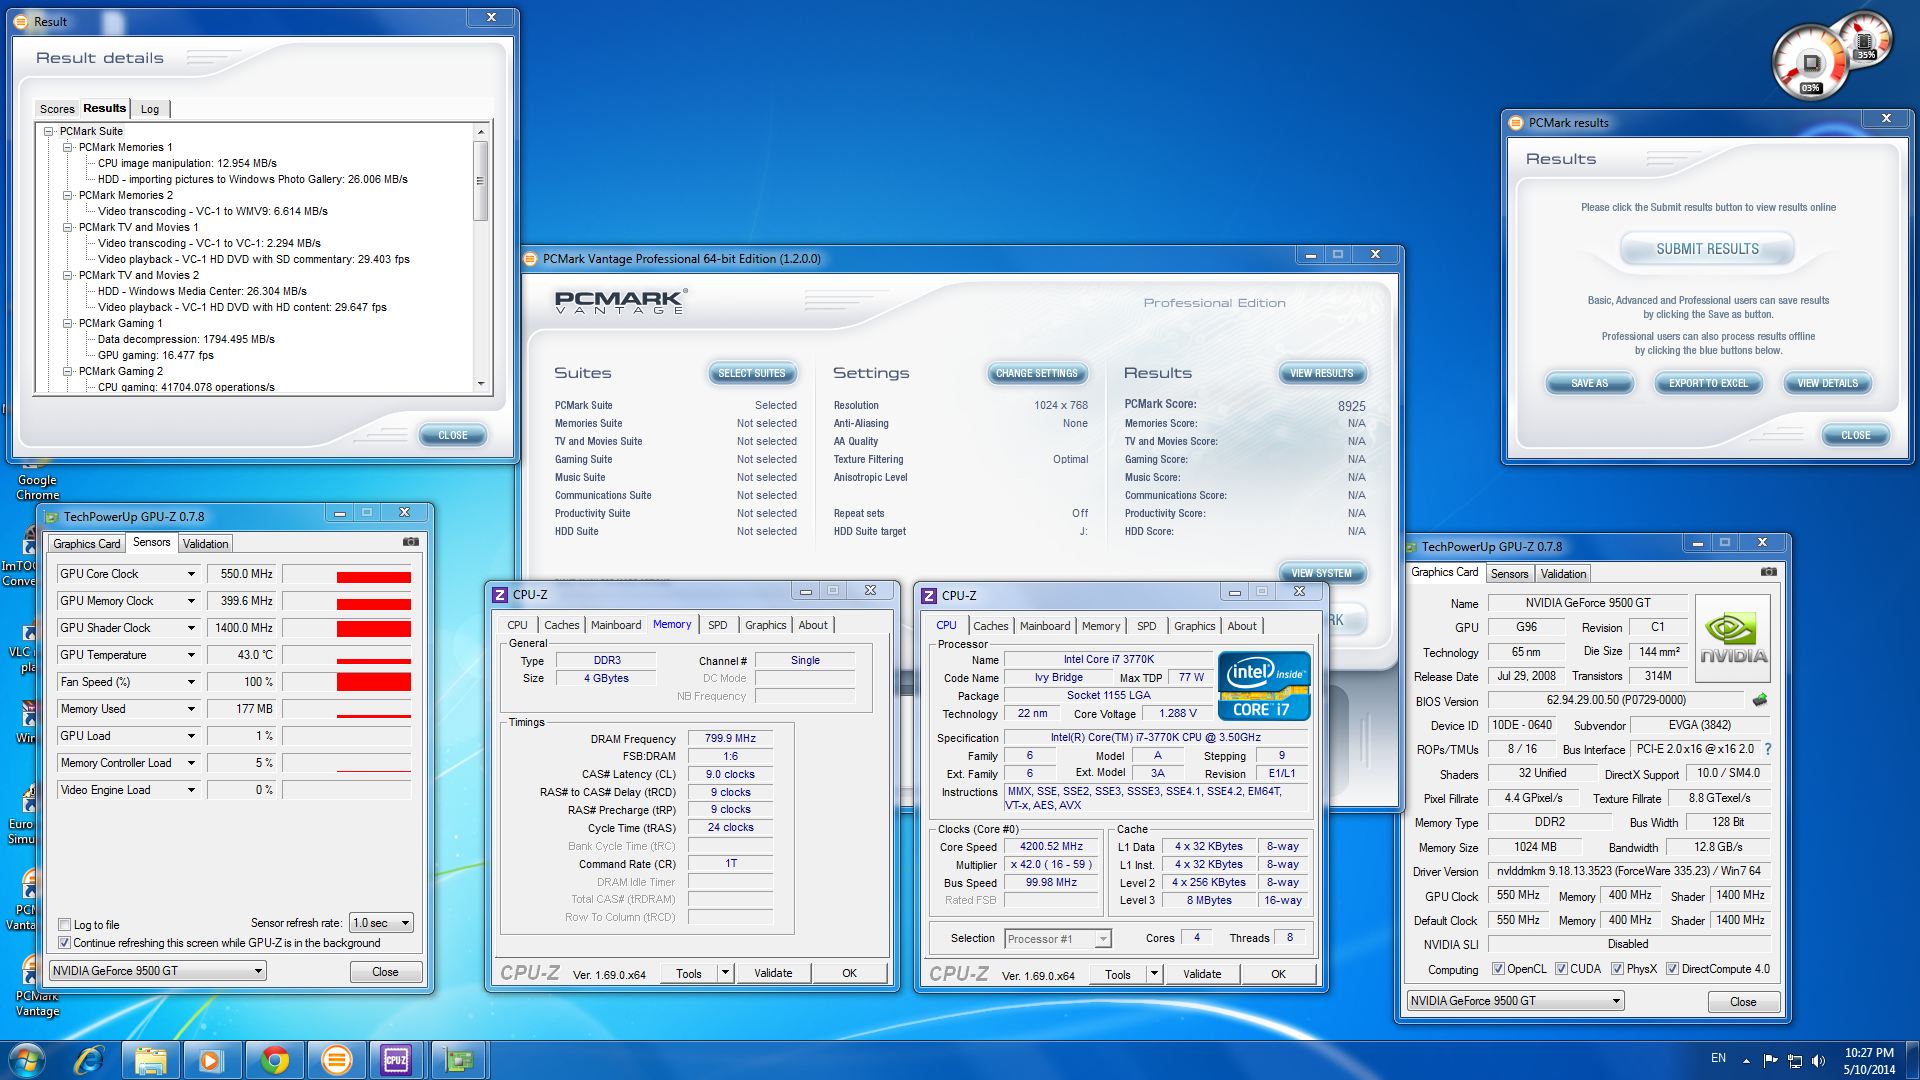
Task: Click the NVIDIA logo in GPU-Z
Action: pyautogui.click(x=1734, y=639)
